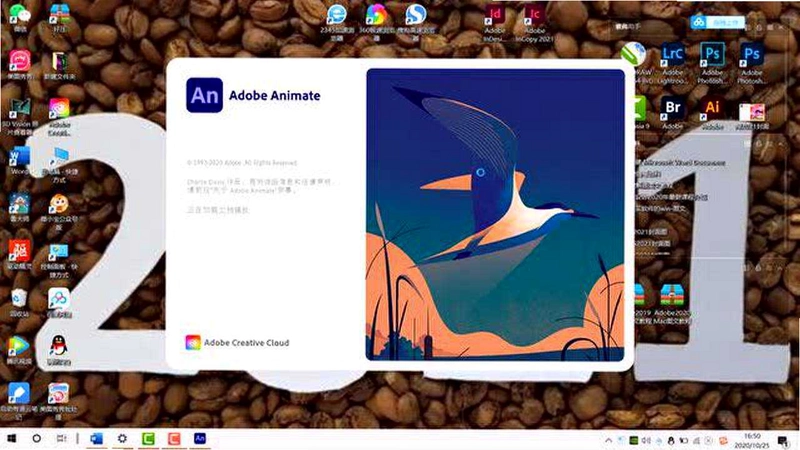Open the QQ penguin tray icon
Screen dimensions: 800x450
tap(671, 441)
